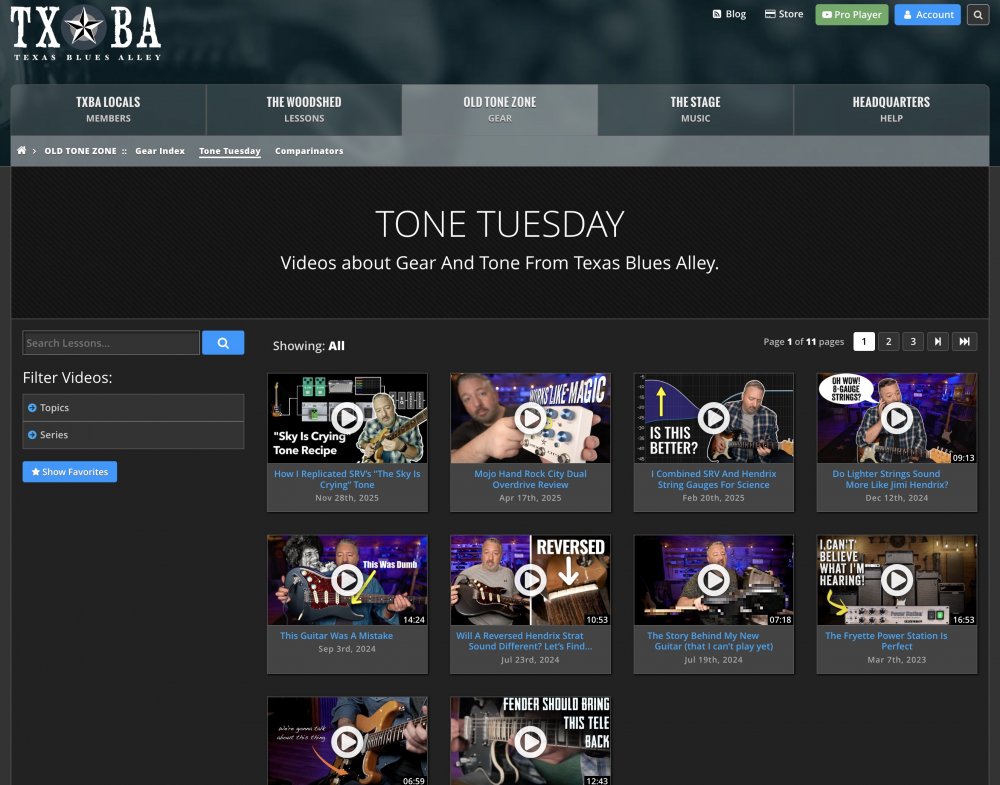This screenshot has height=785, width=1000.
Task: Go to page 2 of results
Action: (888, 342)
